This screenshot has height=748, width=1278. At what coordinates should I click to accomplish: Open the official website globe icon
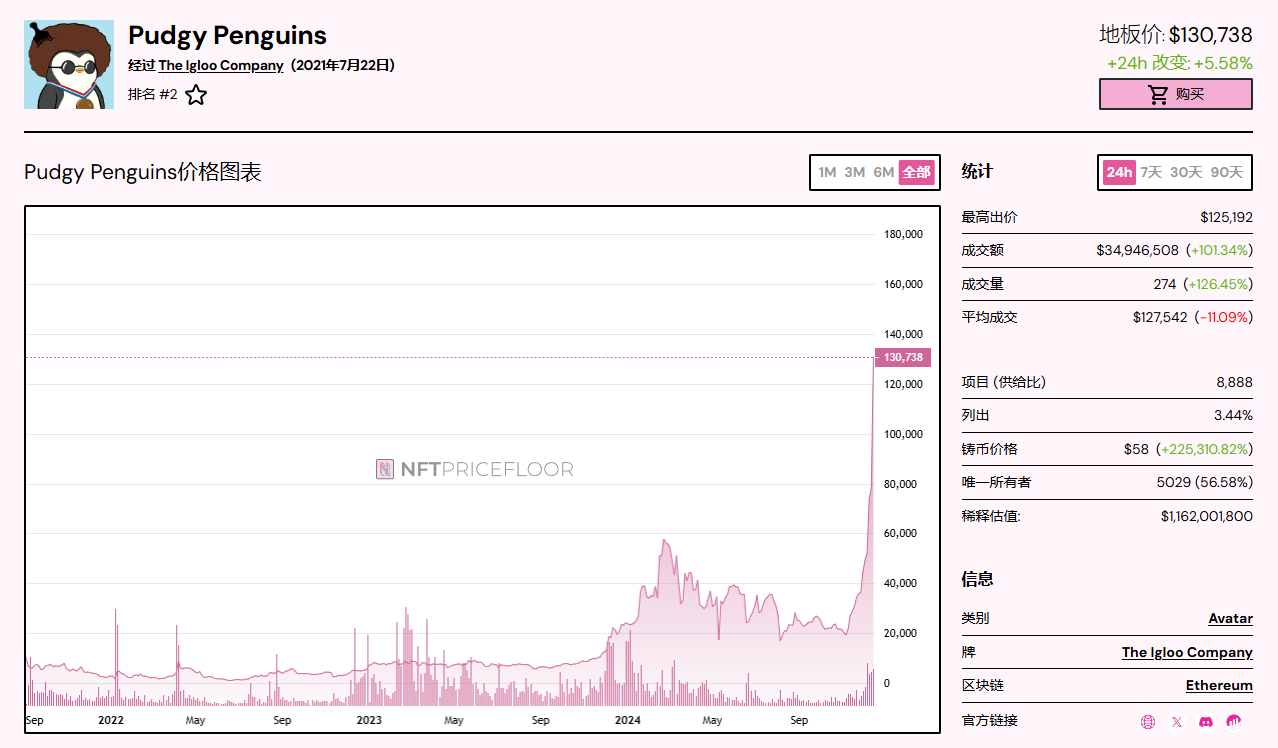tap(1148, 721)
